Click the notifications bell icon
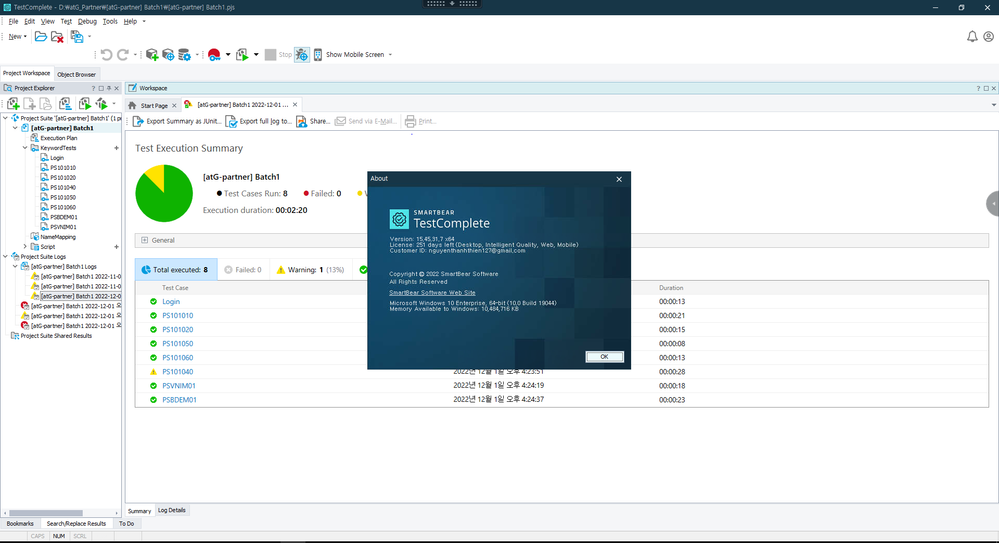This screenshot has height=543, width=999. click(x=972, y=37)
